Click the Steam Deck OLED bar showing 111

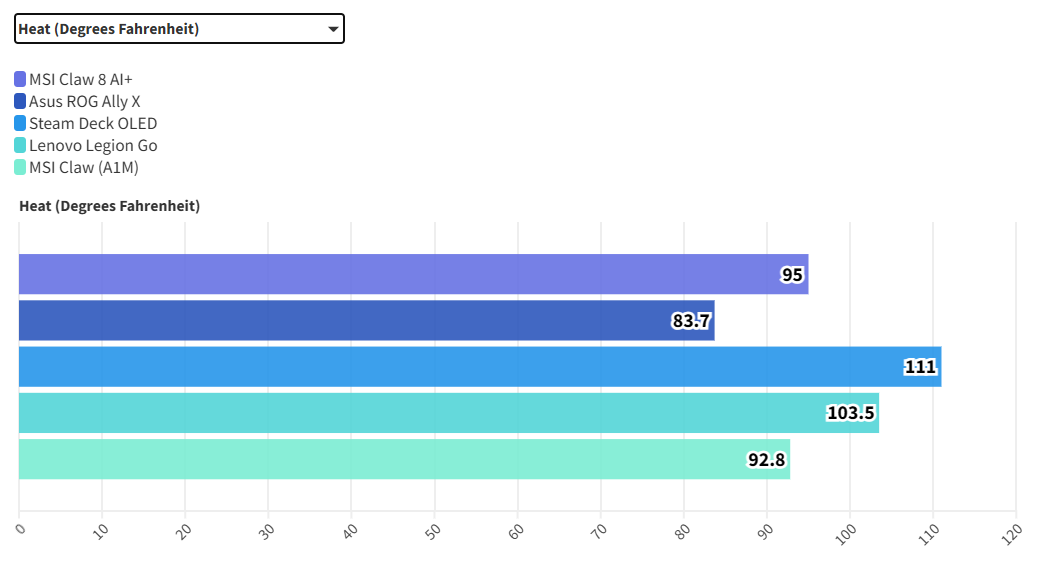[x=480, y=367]
